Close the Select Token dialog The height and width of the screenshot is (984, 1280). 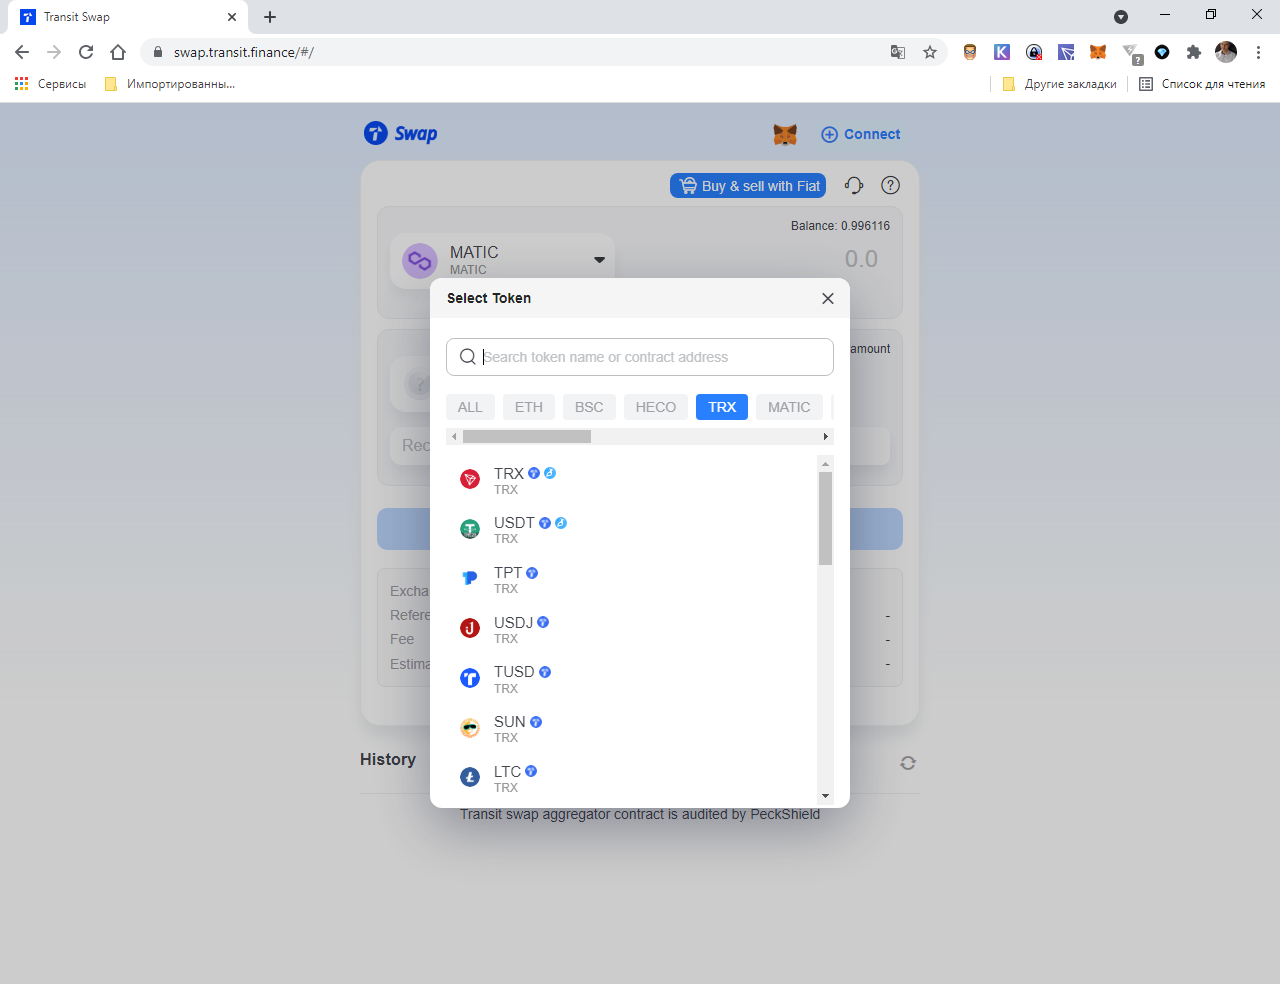coord(828,298)
